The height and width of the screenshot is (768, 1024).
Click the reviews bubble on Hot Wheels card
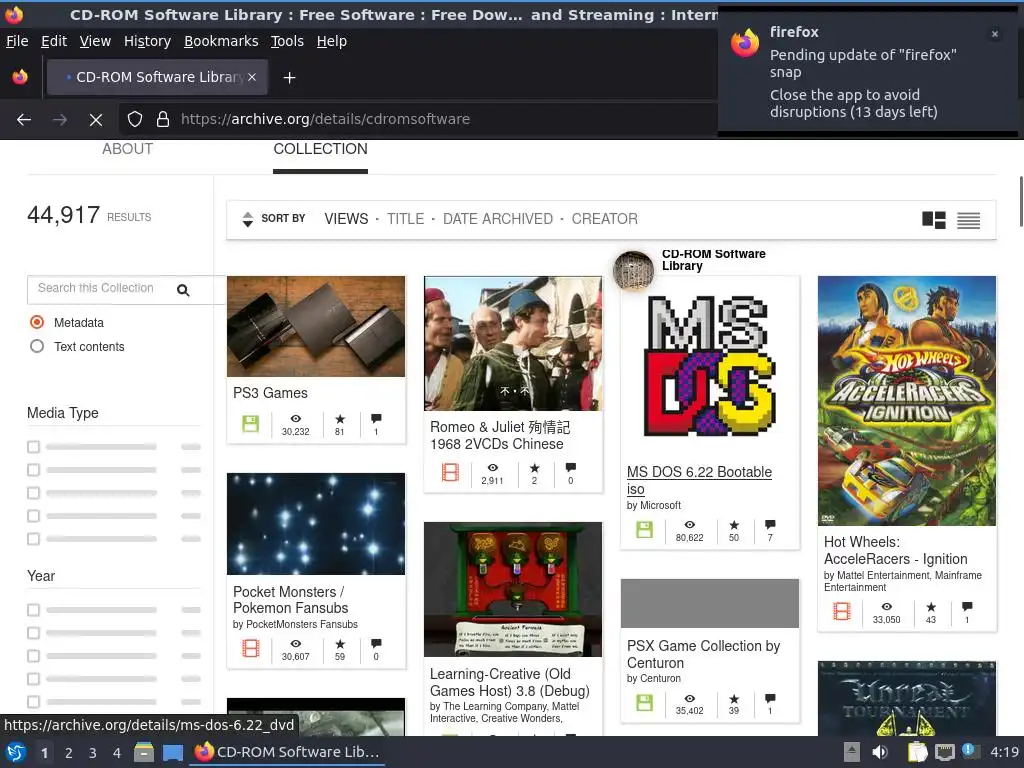tap(967, 607)
